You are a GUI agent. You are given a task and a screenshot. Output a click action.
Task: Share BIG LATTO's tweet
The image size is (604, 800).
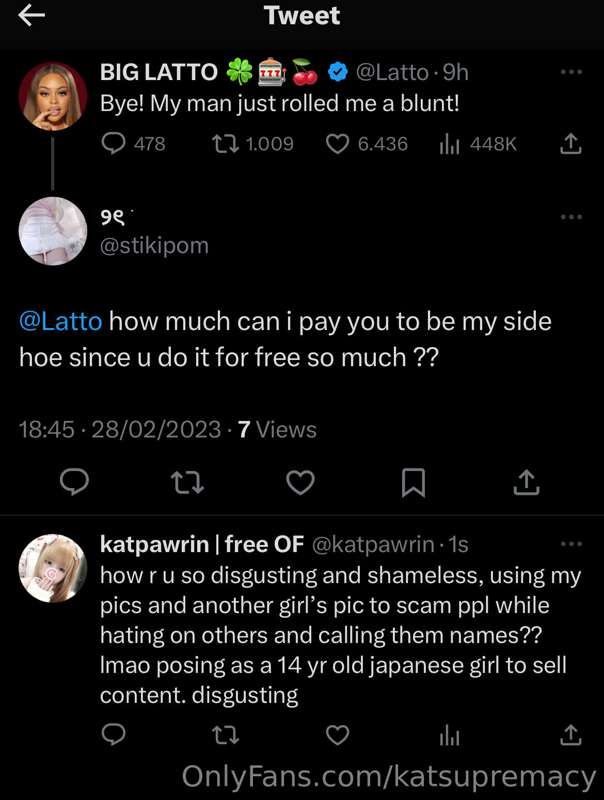point(571,143)
